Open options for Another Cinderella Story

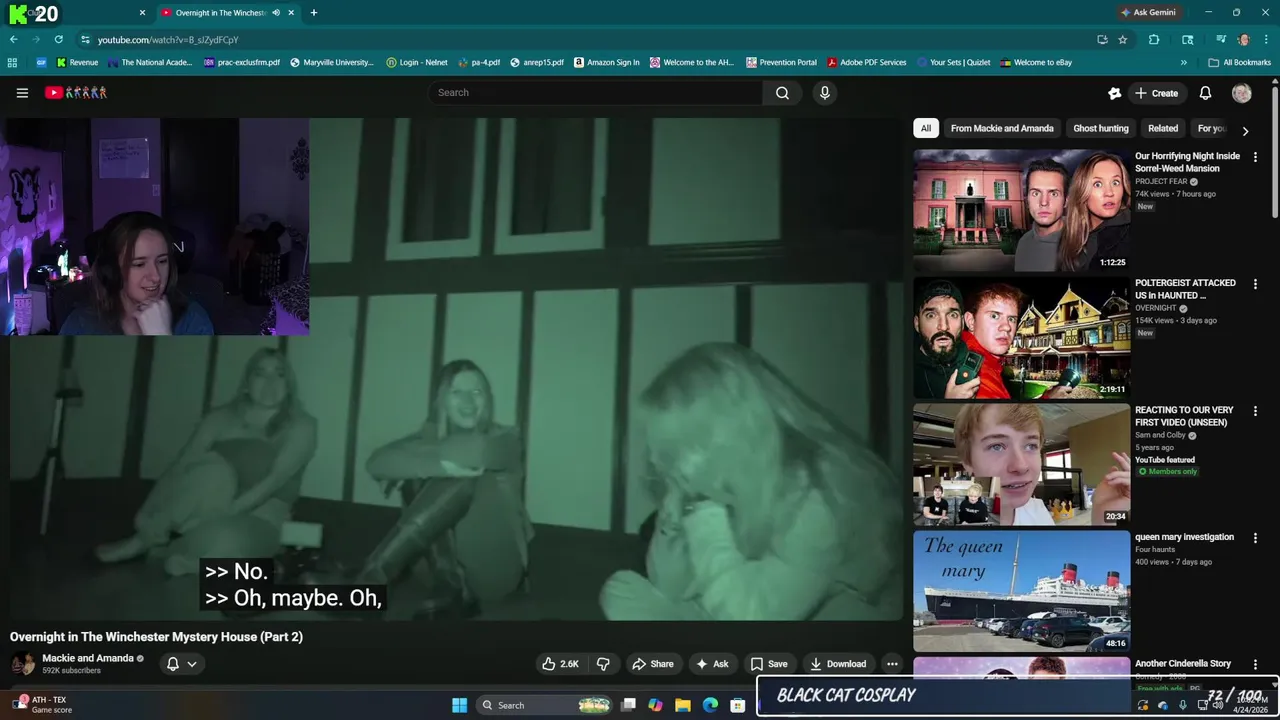pyautogui.click(x=1255, y=665)
